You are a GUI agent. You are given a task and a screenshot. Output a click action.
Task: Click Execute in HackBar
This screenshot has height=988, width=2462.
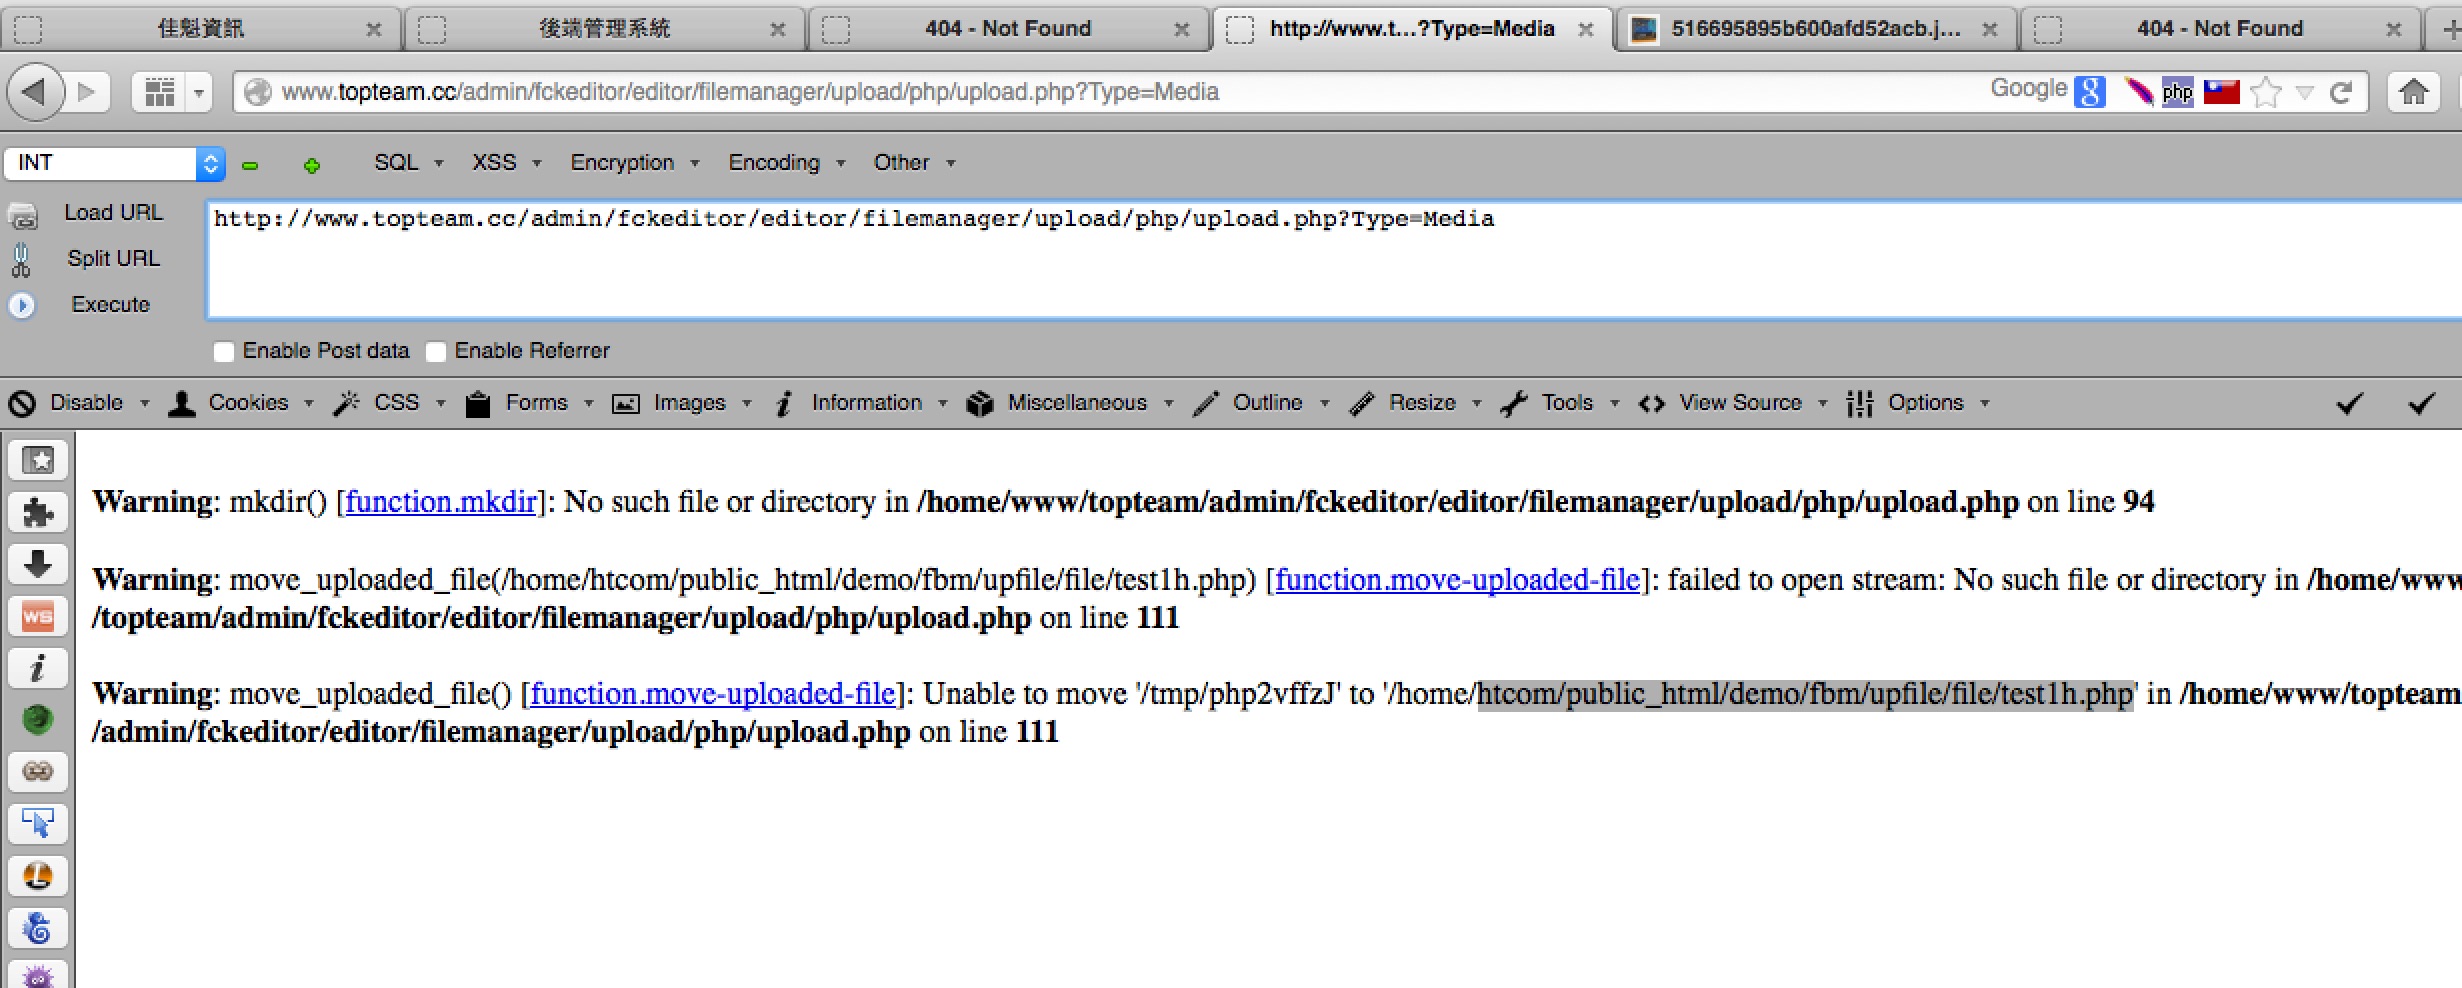click(110, 305)
